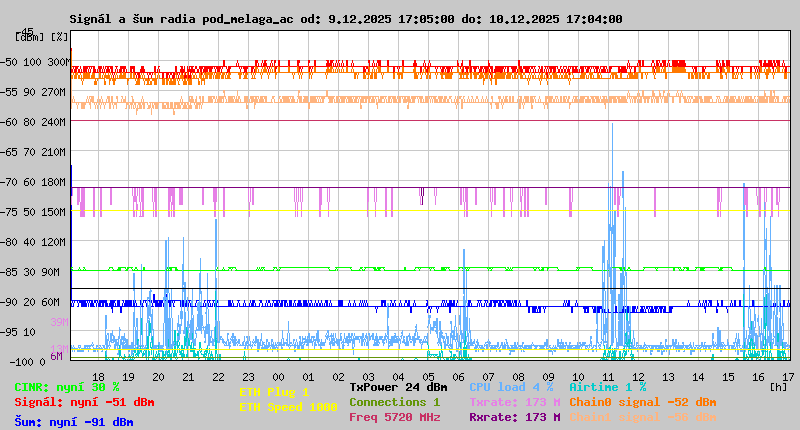800x430 pixels.
Task: Click the Chain0 signal -52 dBm label
Action: point(642,402)
